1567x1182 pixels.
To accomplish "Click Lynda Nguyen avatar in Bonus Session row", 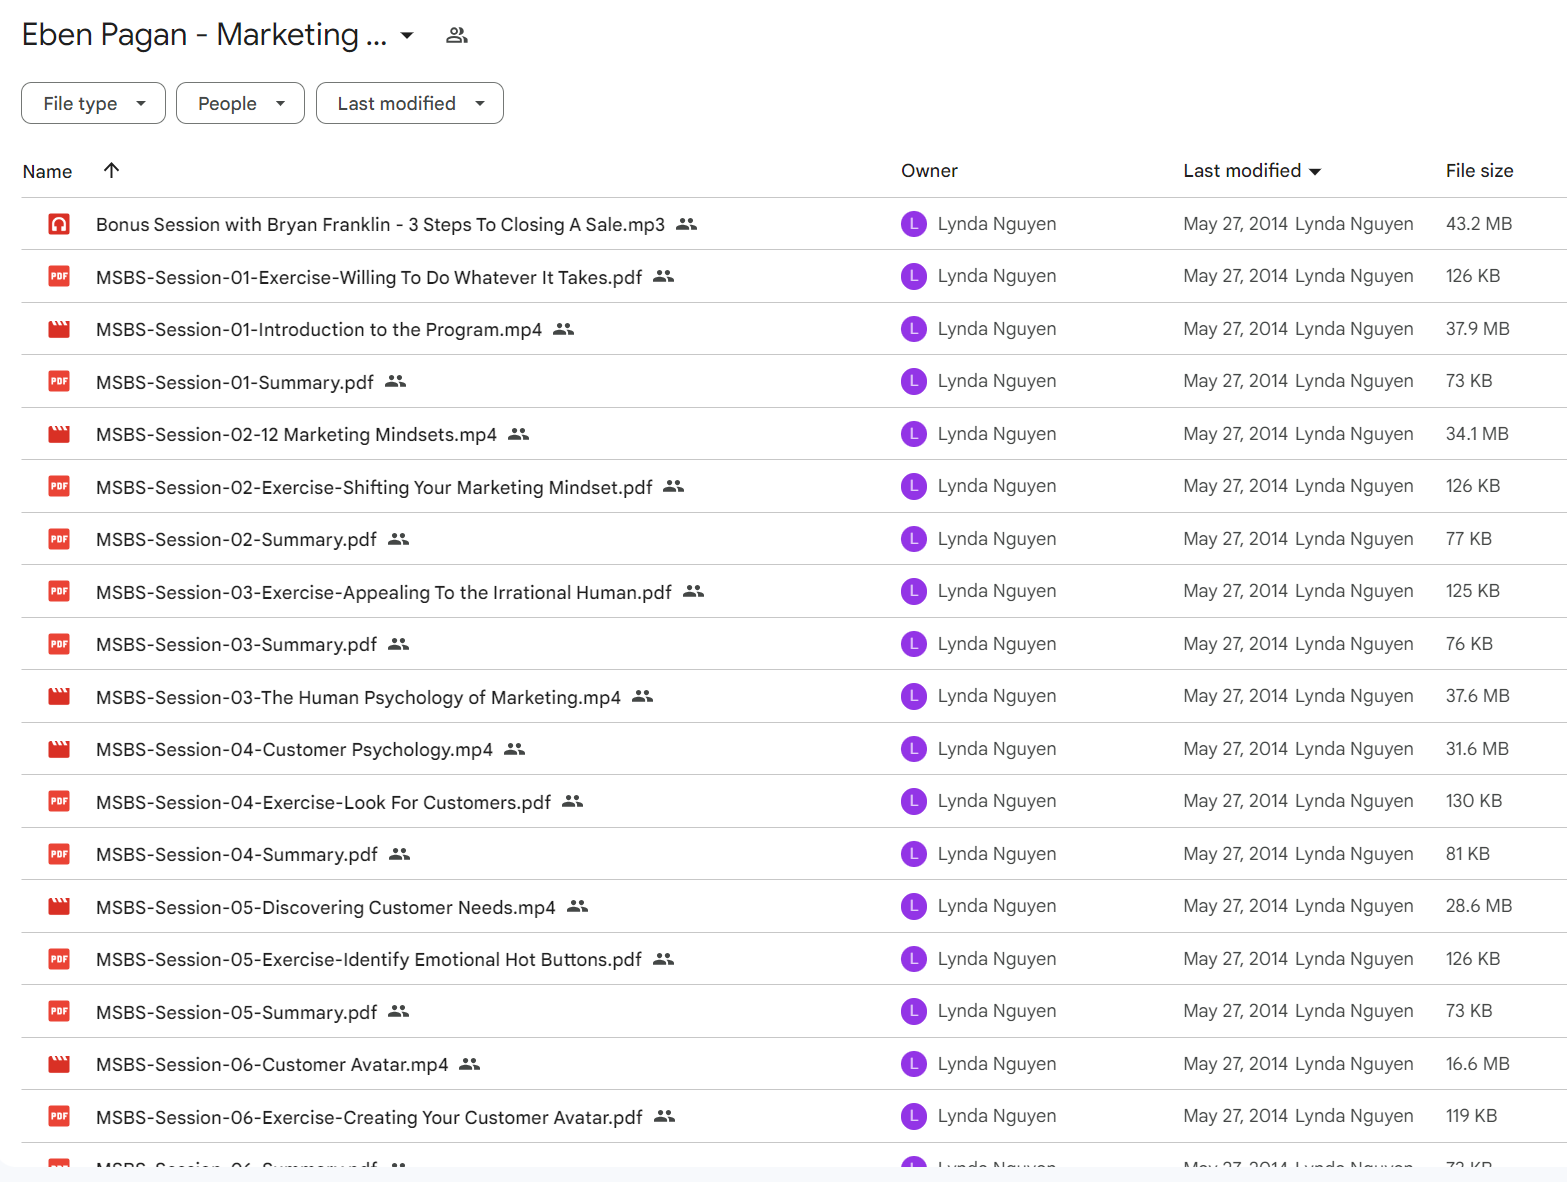I will (x=914, y=224).
